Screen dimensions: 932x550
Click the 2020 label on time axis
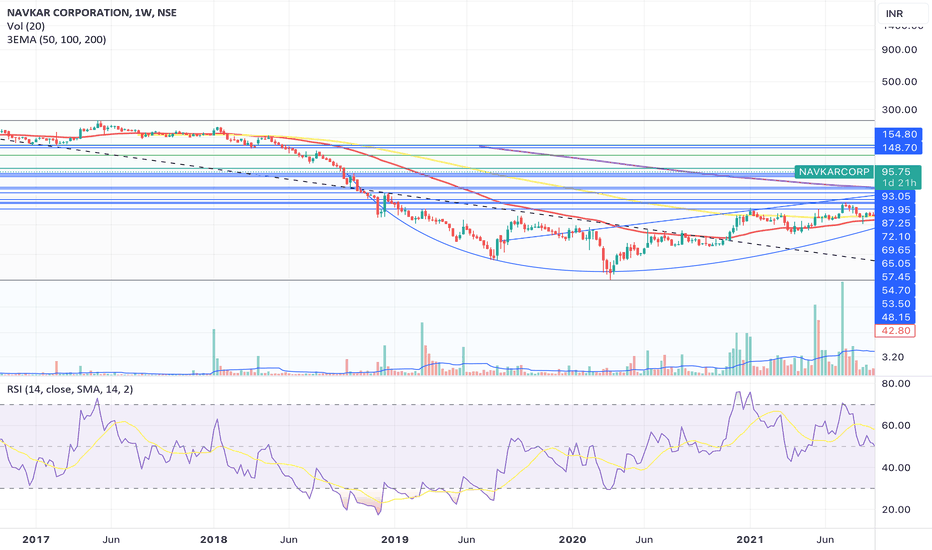573,540
